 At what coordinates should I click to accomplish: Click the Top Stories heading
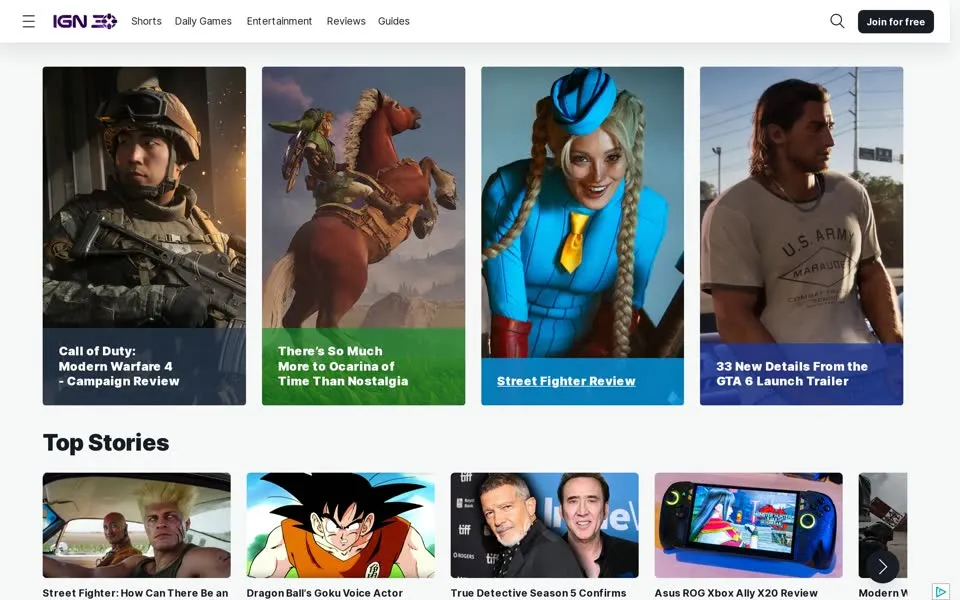coord(106,443)
